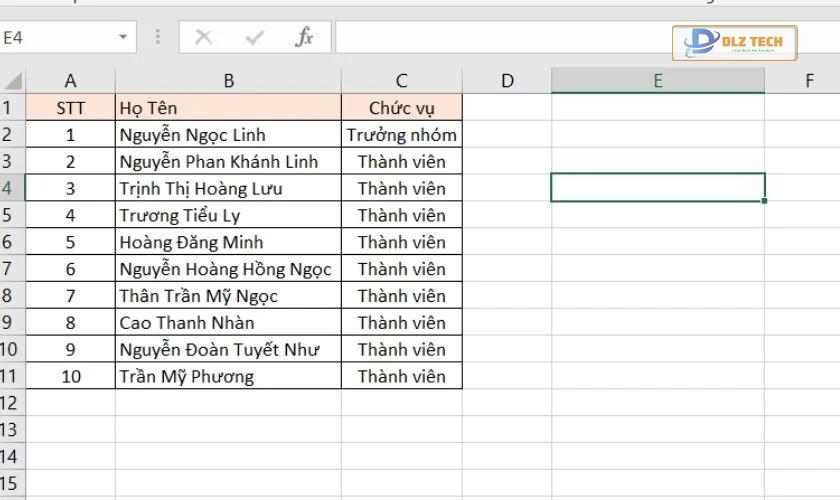
Task: Select cell Hoàng Đăng Minh
Action: coord(228,241)
